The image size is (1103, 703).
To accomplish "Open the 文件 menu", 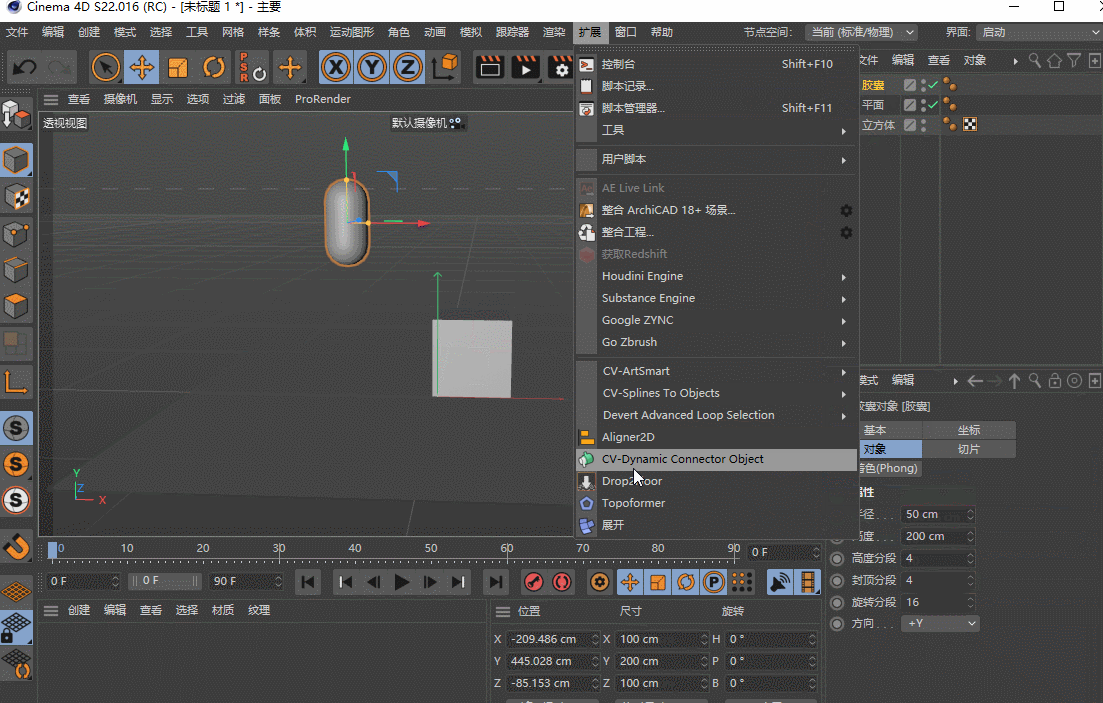I will tap(17, 32).
